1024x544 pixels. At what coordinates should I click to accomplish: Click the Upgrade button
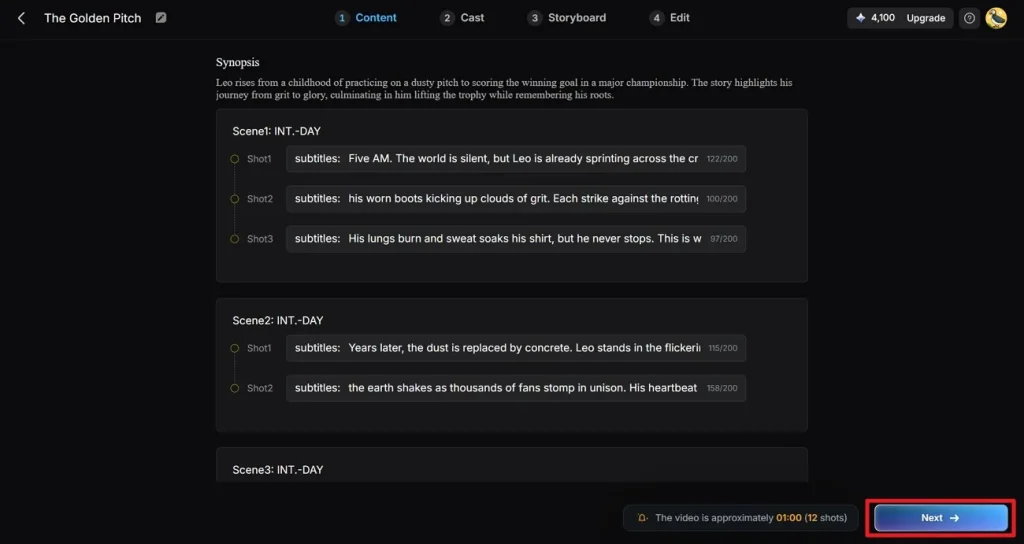[x=925, y=18]
